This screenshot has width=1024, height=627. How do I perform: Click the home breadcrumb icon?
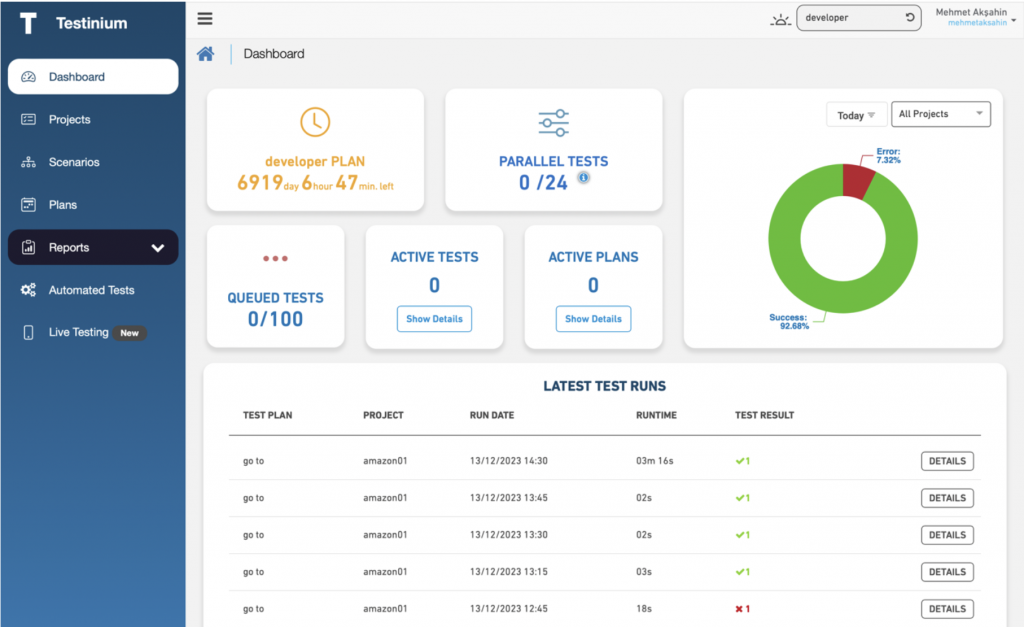pos(205,54)
